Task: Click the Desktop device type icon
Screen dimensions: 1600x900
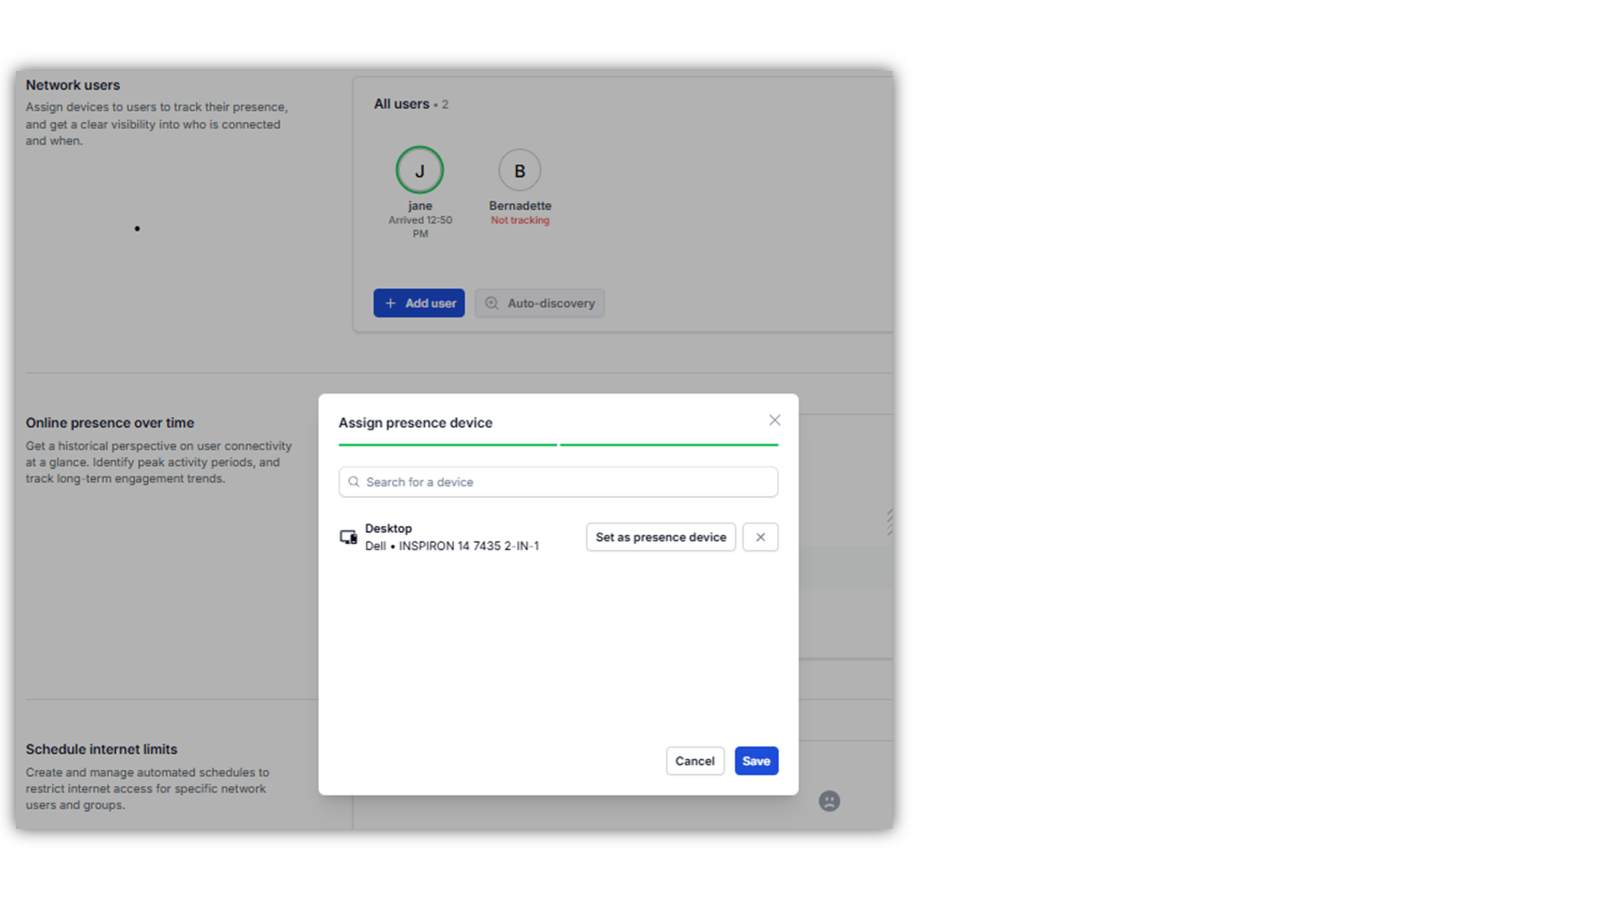Action: click(348, 537)
